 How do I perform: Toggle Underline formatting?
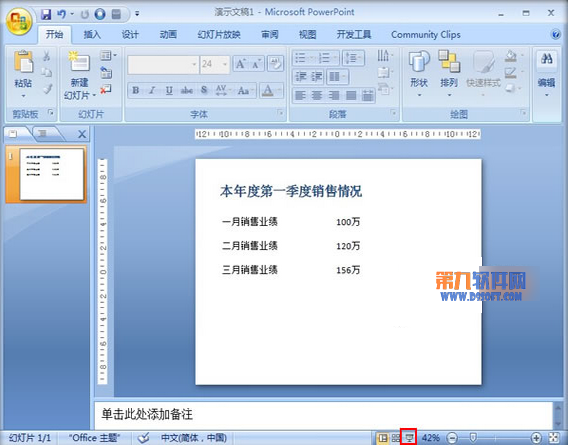[x=169, y=90]
